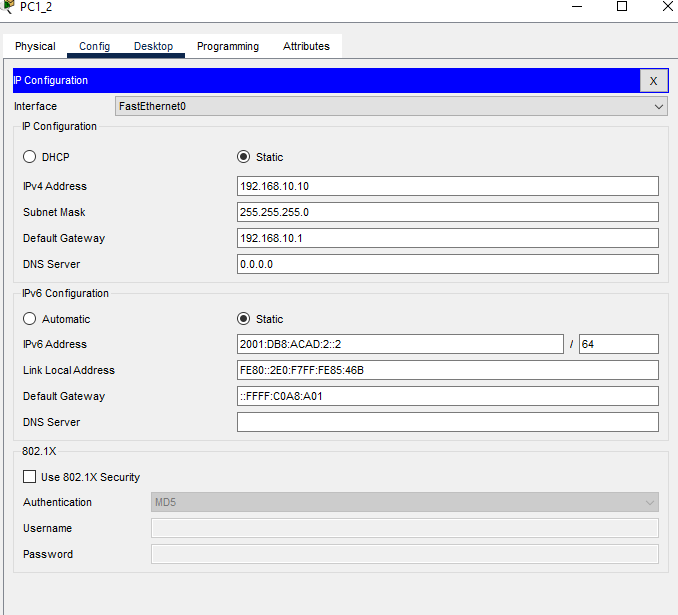Minimize the PC1_2 window
This screenshot has width=678, height=615.
[576, 6]
